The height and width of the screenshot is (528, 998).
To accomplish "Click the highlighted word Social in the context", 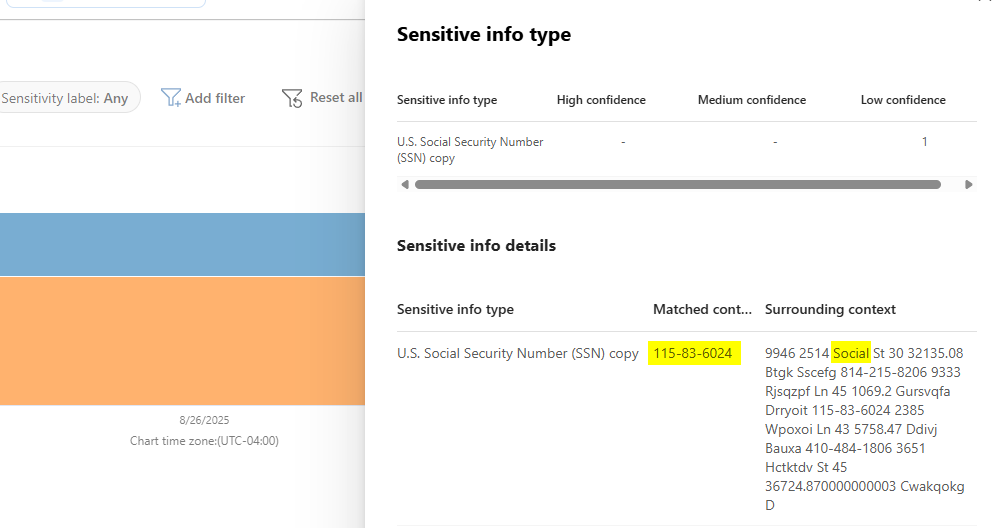I will coord(850,353).
